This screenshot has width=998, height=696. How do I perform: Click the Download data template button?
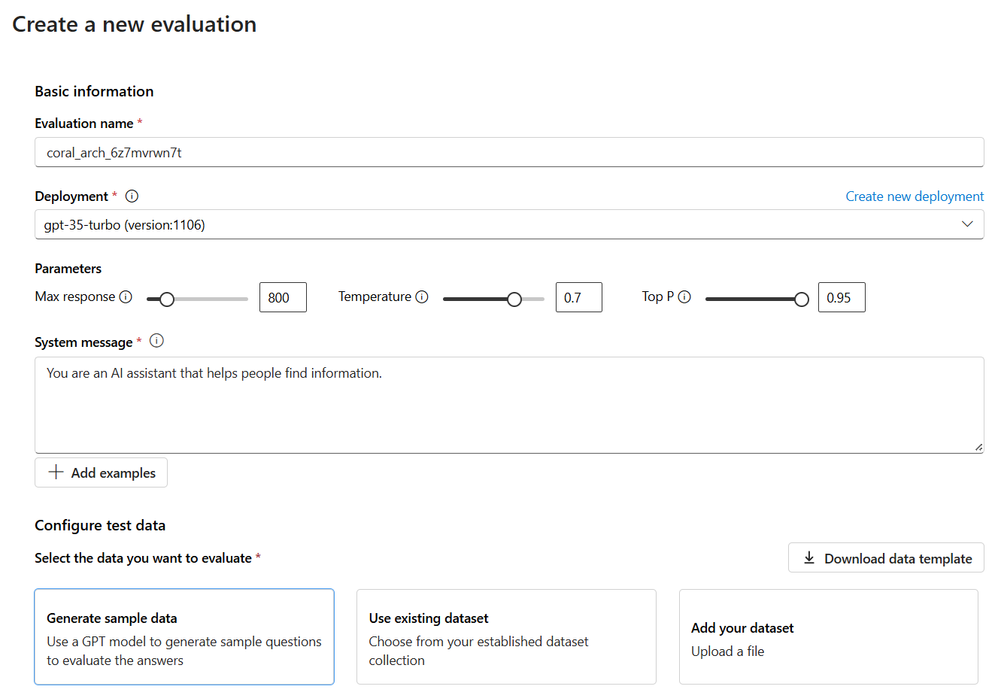pos(886,558)
